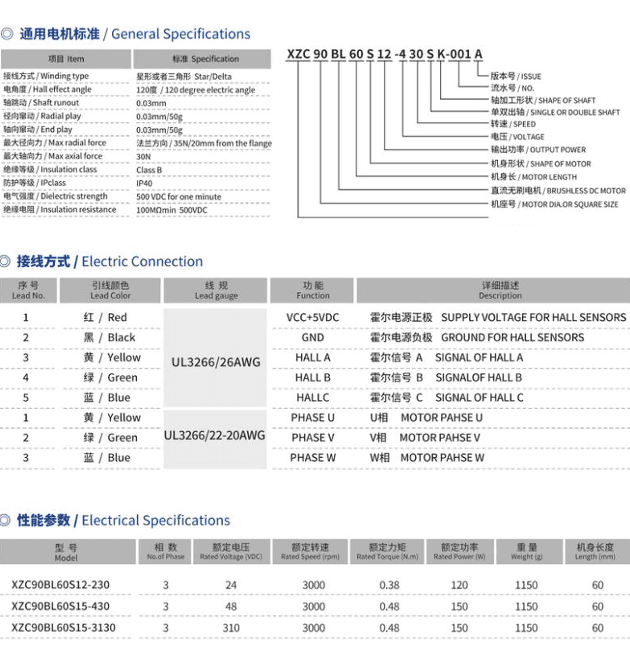Click the 30N value

pyautogui.click(x=144, y=157)
